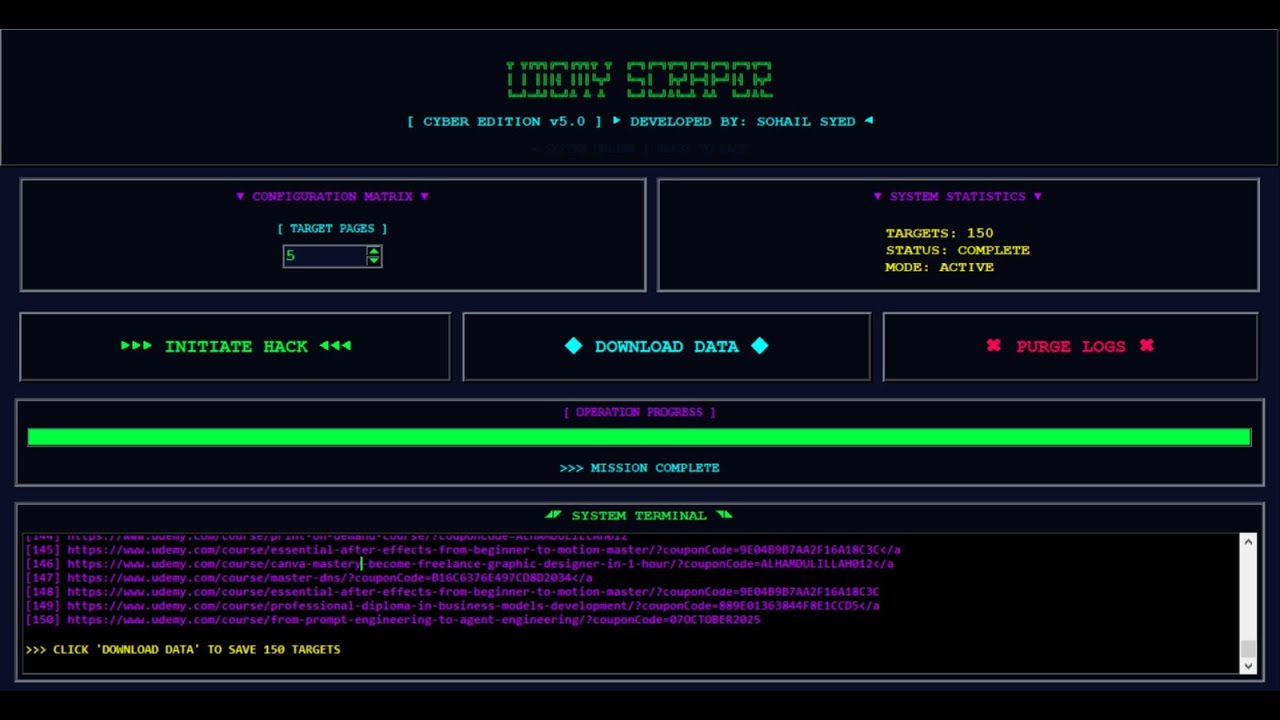Screen dimensions: 1280x720
Task: Click the 'TARGETS: 150' statistic
Action: coord(939,233)
